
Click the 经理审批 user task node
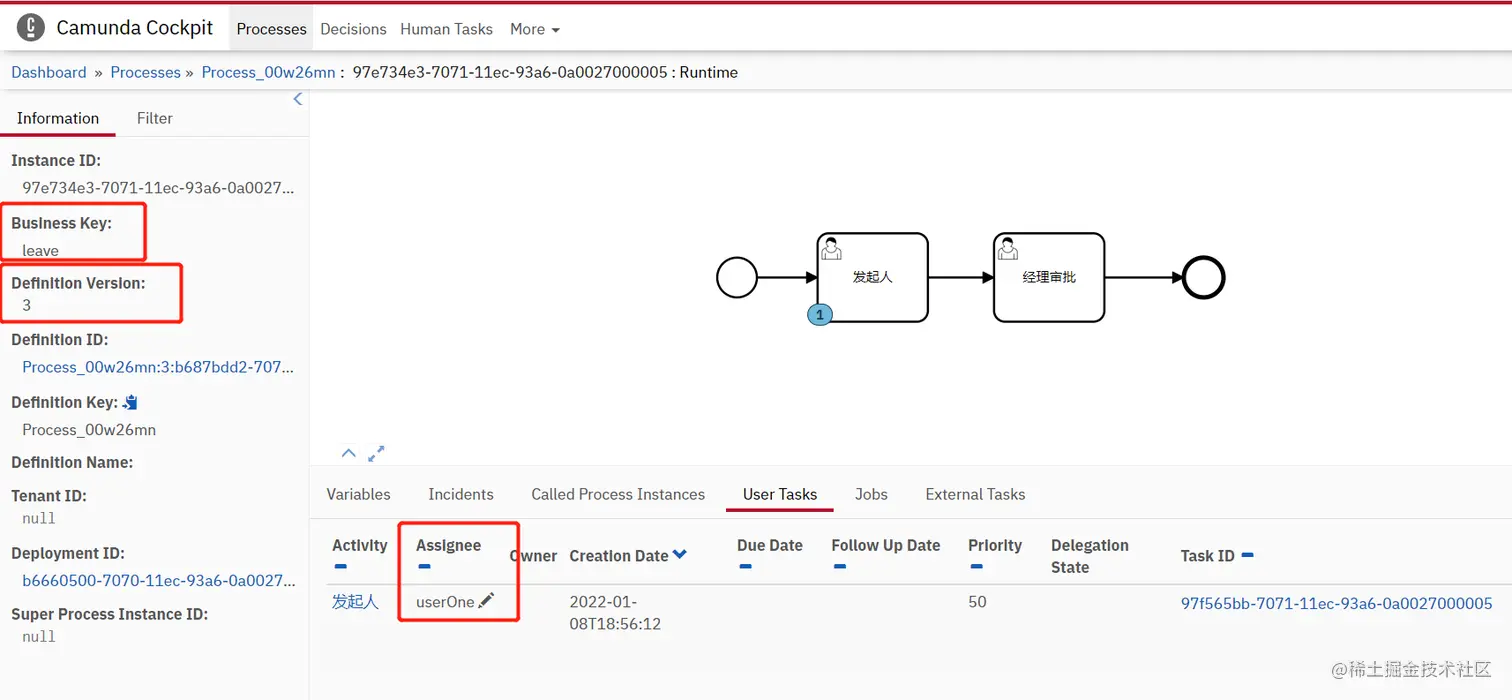point(1049,277)
